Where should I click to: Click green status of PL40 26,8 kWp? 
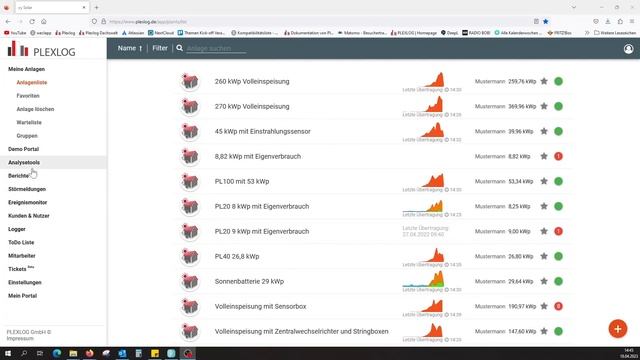pyautogui.click(x=558, y=256)
